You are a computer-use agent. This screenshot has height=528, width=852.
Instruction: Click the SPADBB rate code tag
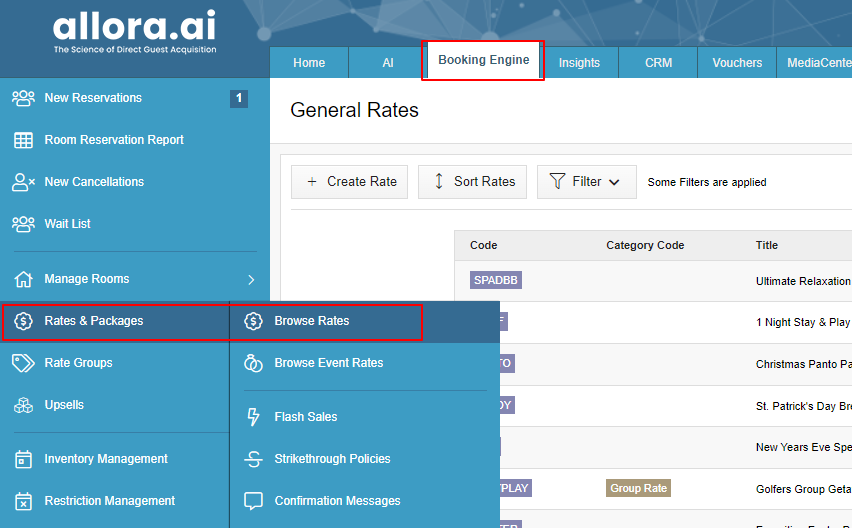[x=496, y=280]
